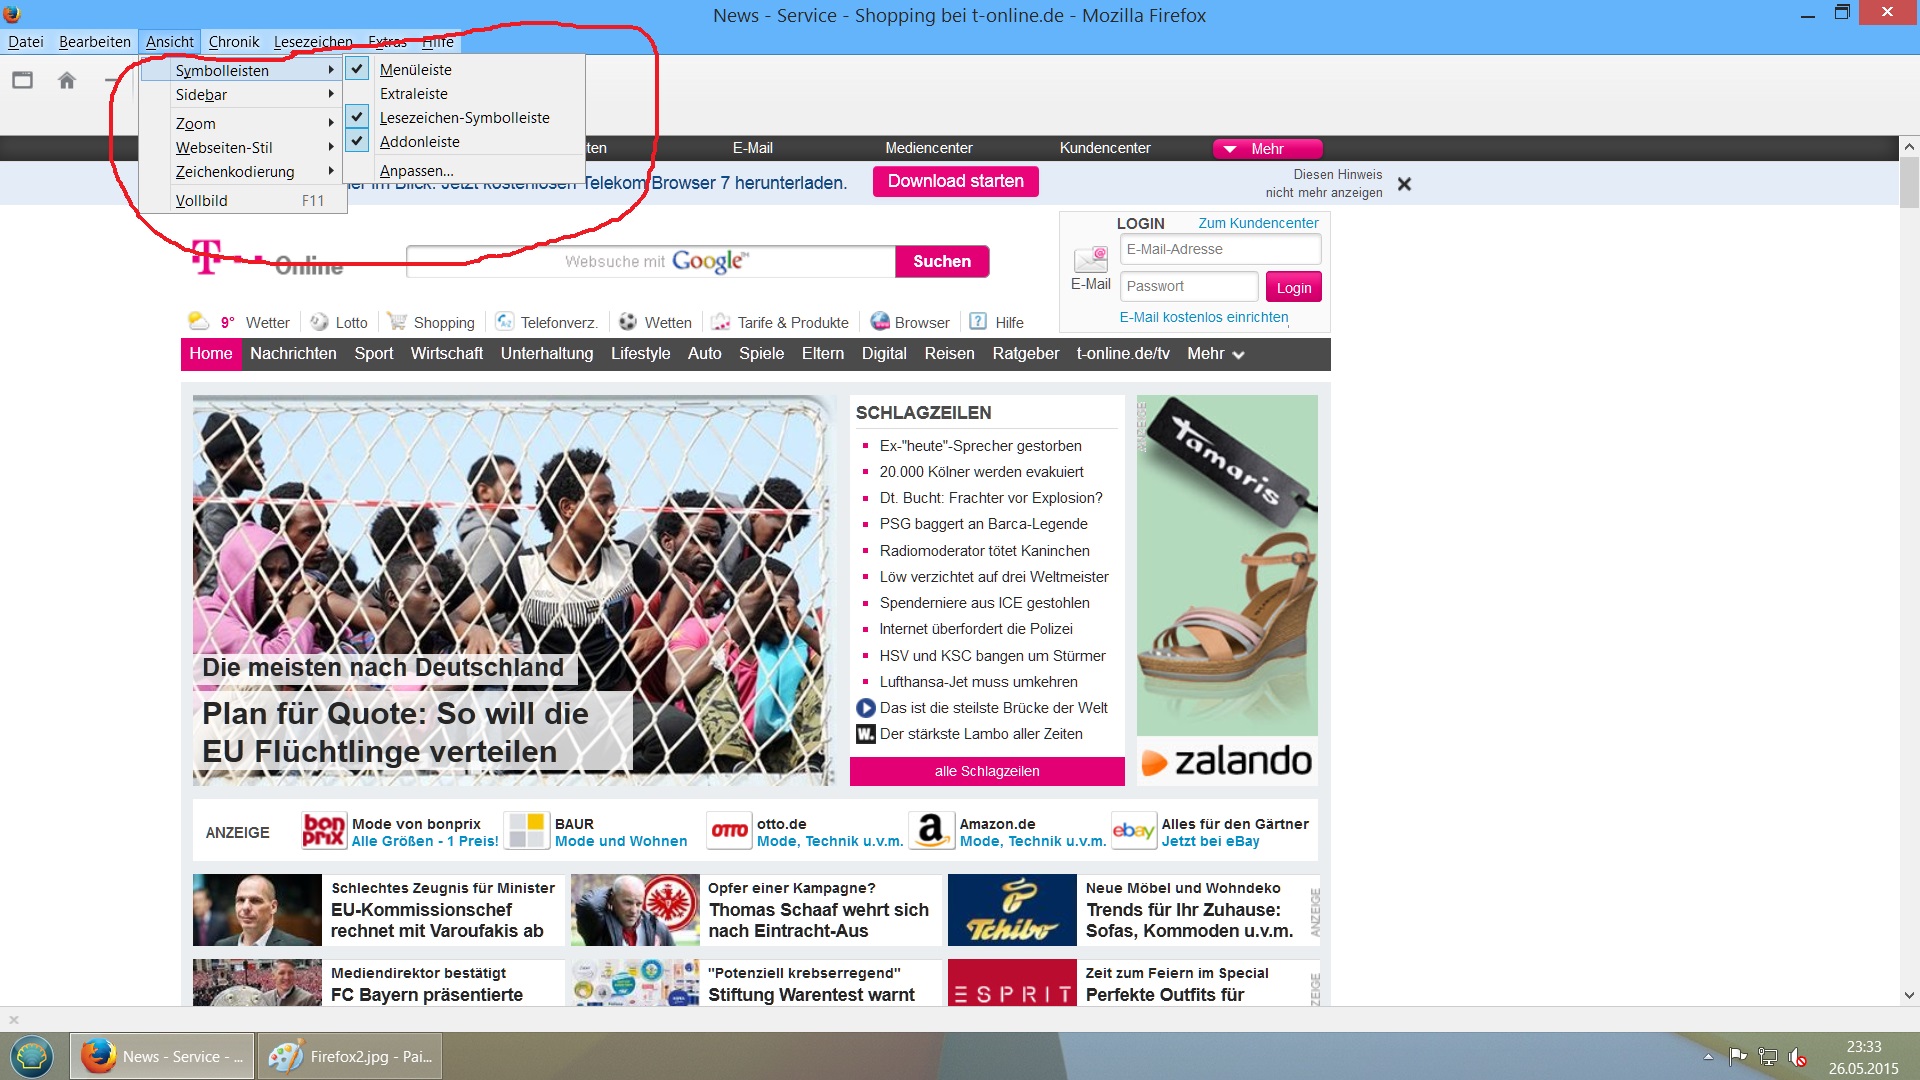The width and height of the screenshot is (1920, 1080).
Task: Open the Tamaris Zalando ad image
Action: point(1227,590)
